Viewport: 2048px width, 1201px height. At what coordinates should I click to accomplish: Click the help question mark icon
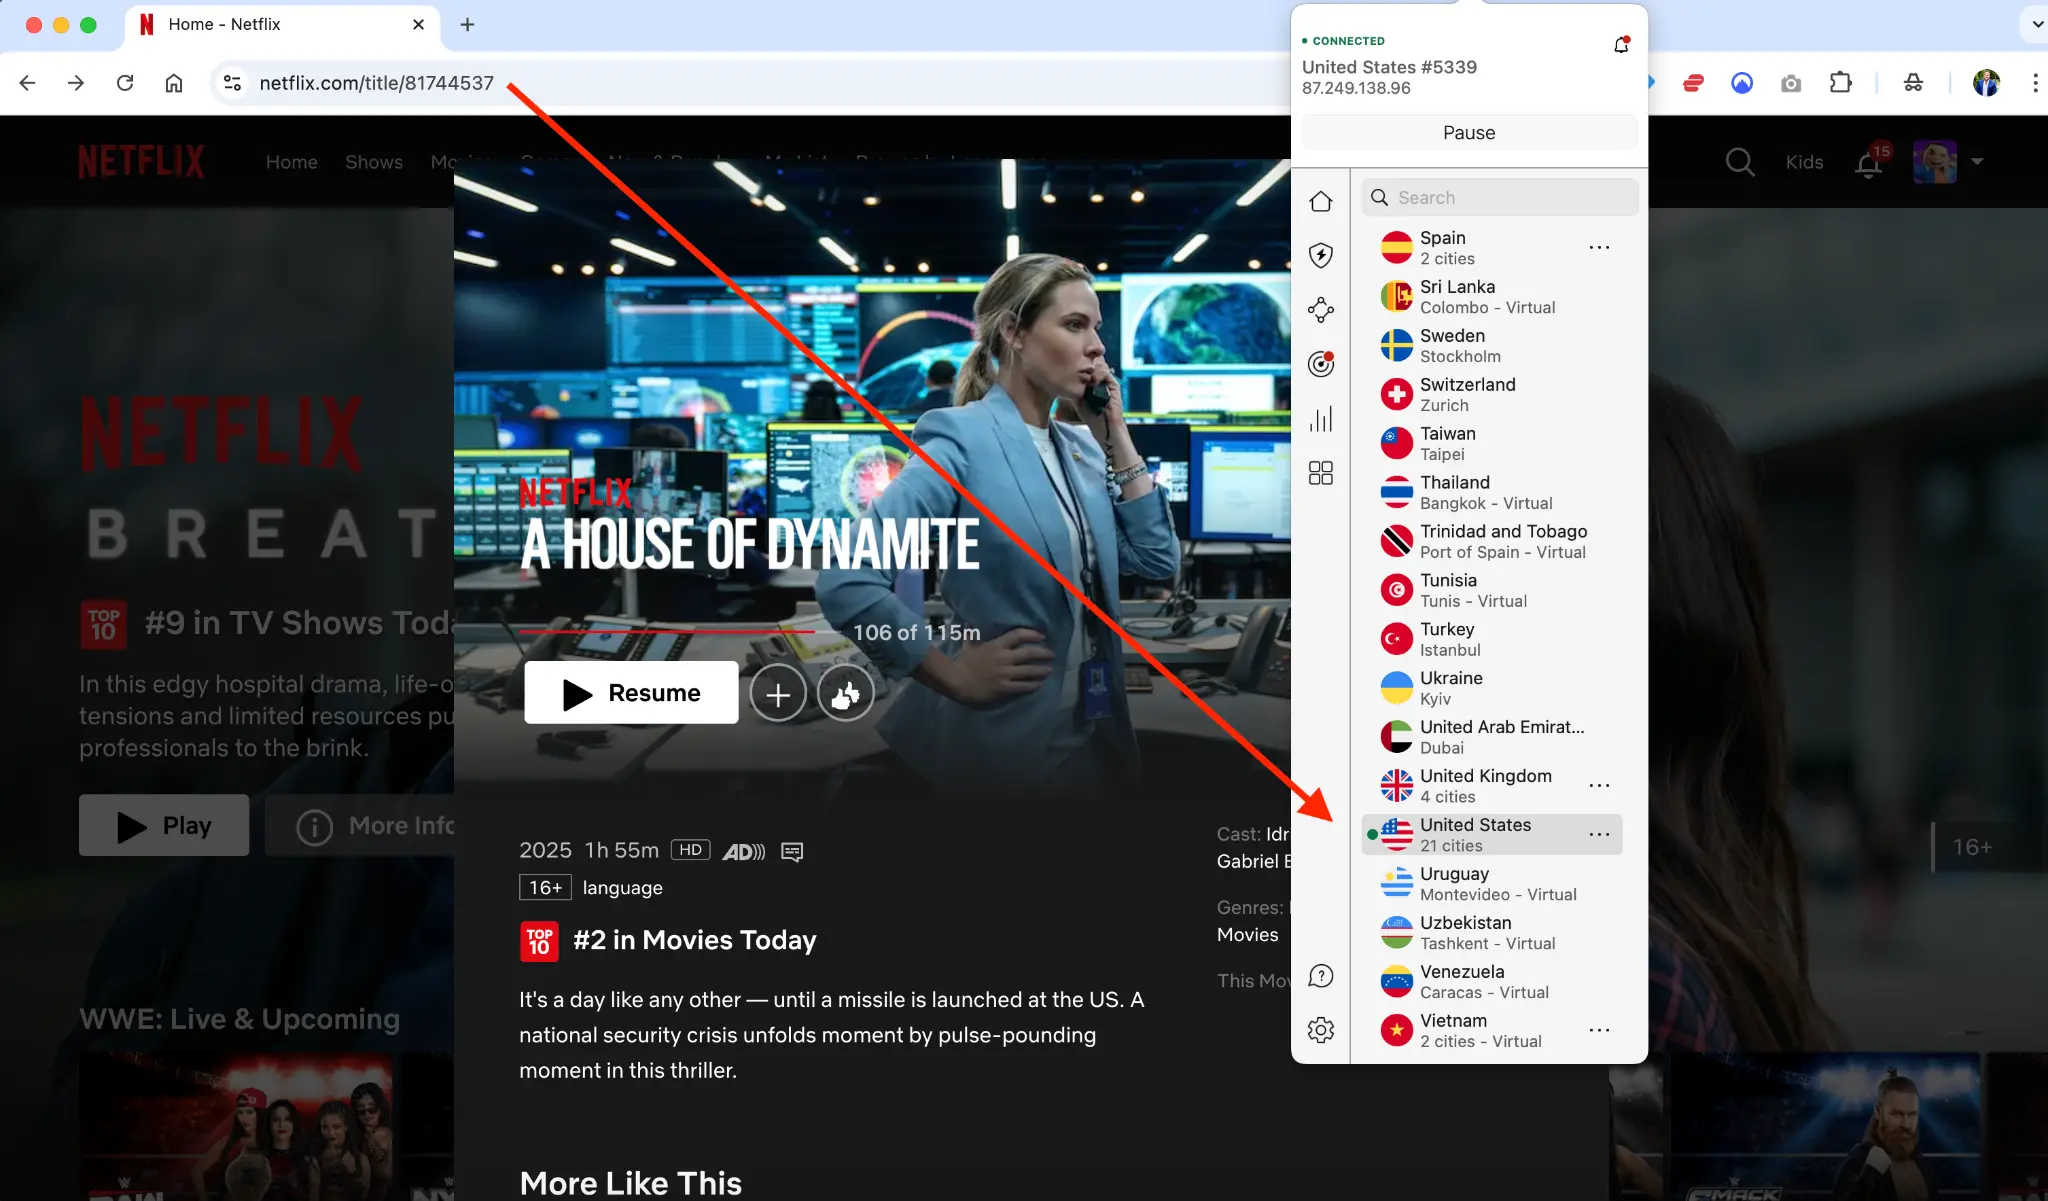1321,975
